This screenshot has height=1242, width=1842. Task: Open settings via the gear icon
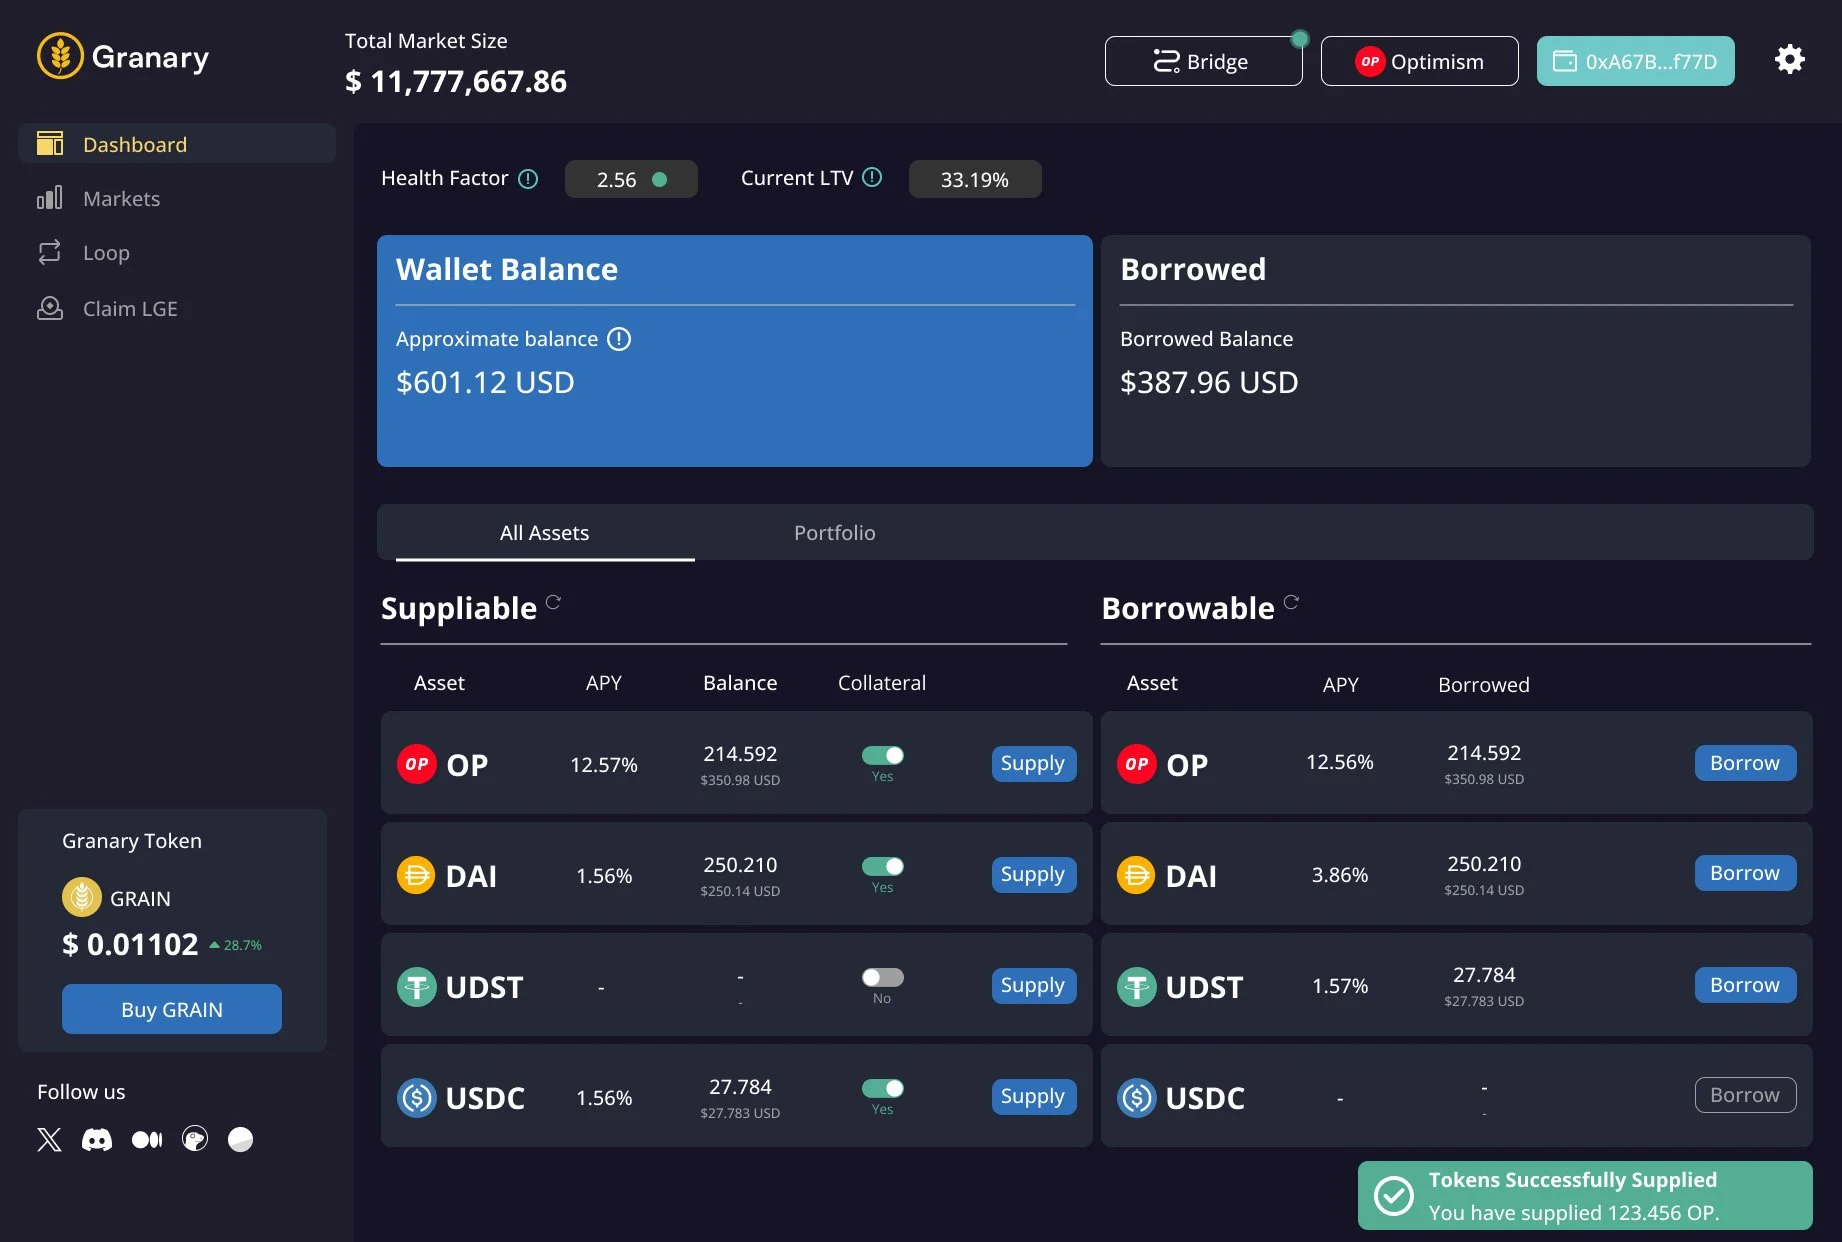pos(1789,60)
